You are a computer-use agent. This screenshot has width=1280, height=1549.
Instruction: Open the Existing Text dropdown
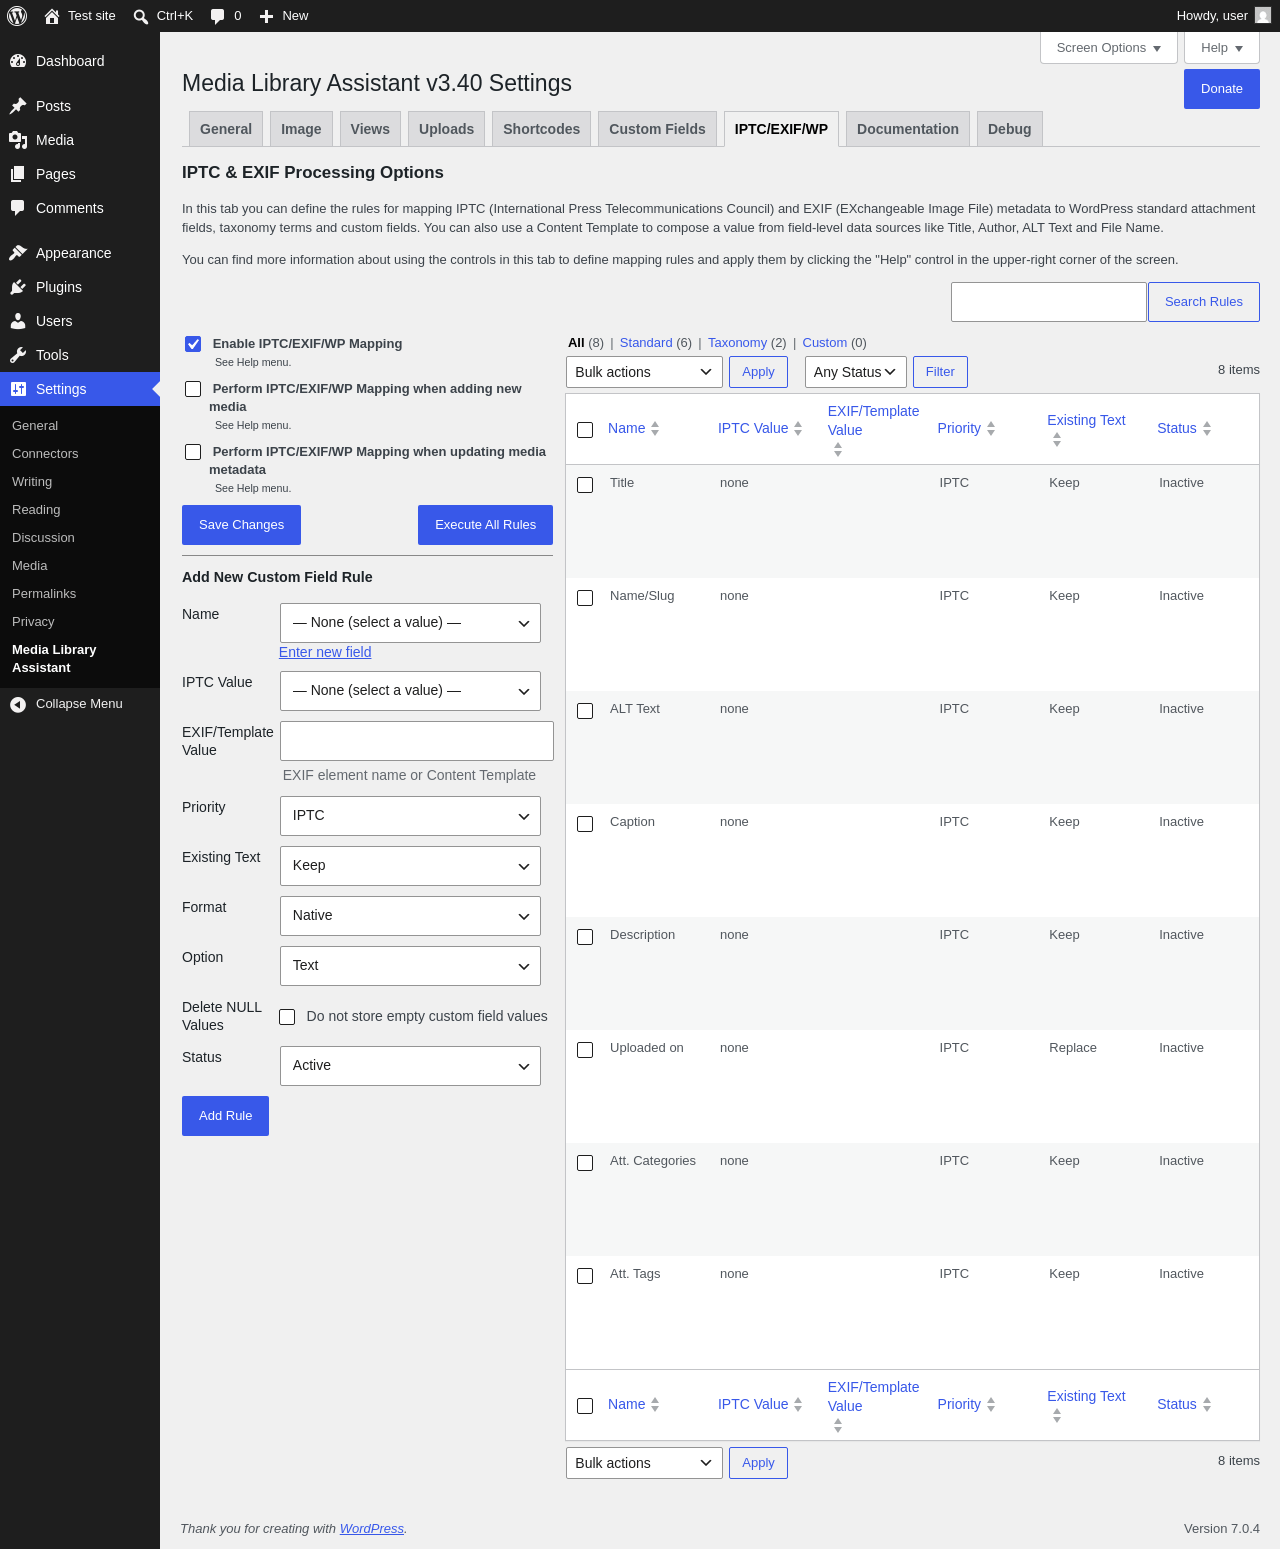point(410,866)
